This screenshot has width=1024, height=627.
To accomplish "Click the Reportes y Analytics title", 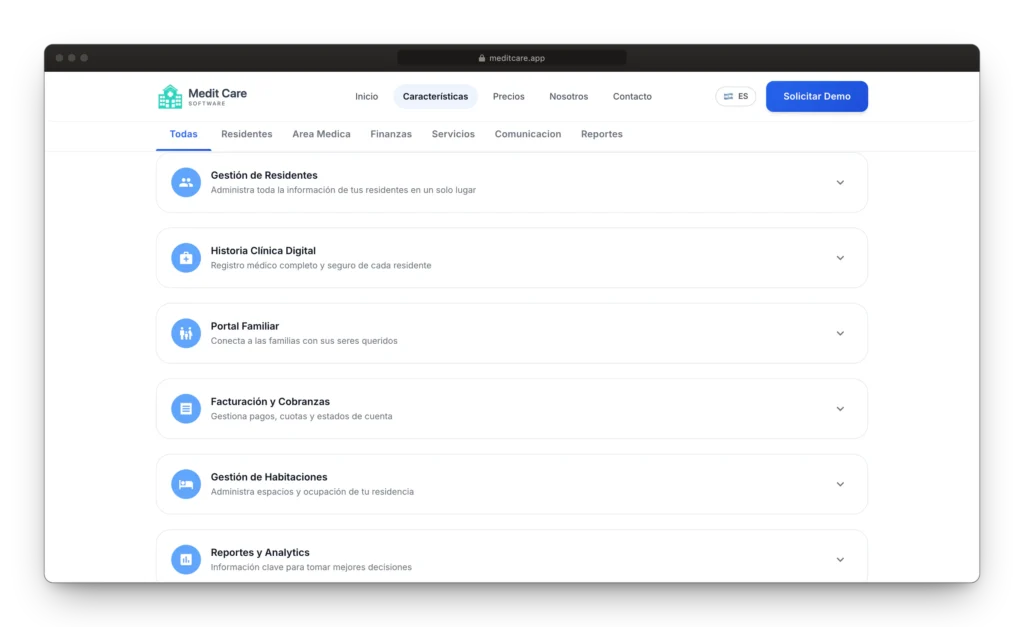I will coord(260,553).
